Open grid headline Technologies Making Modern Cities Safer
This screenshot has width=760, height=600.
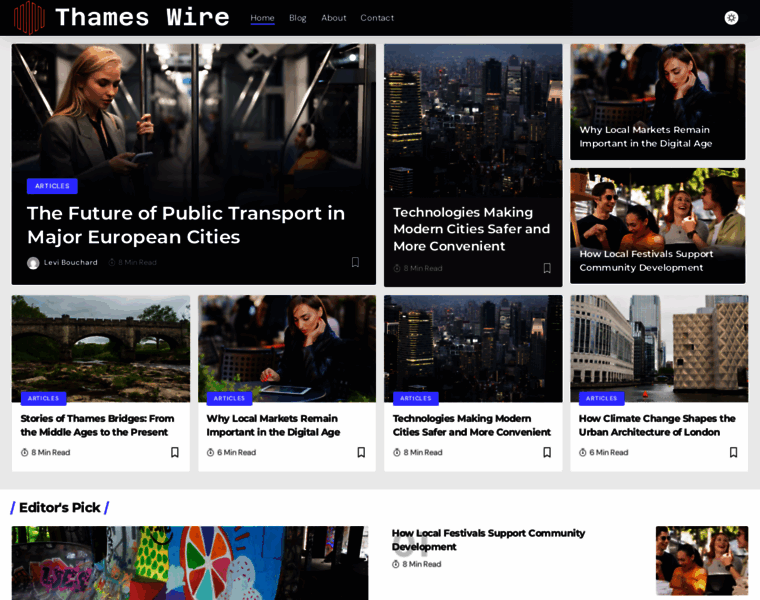(472, 425)
